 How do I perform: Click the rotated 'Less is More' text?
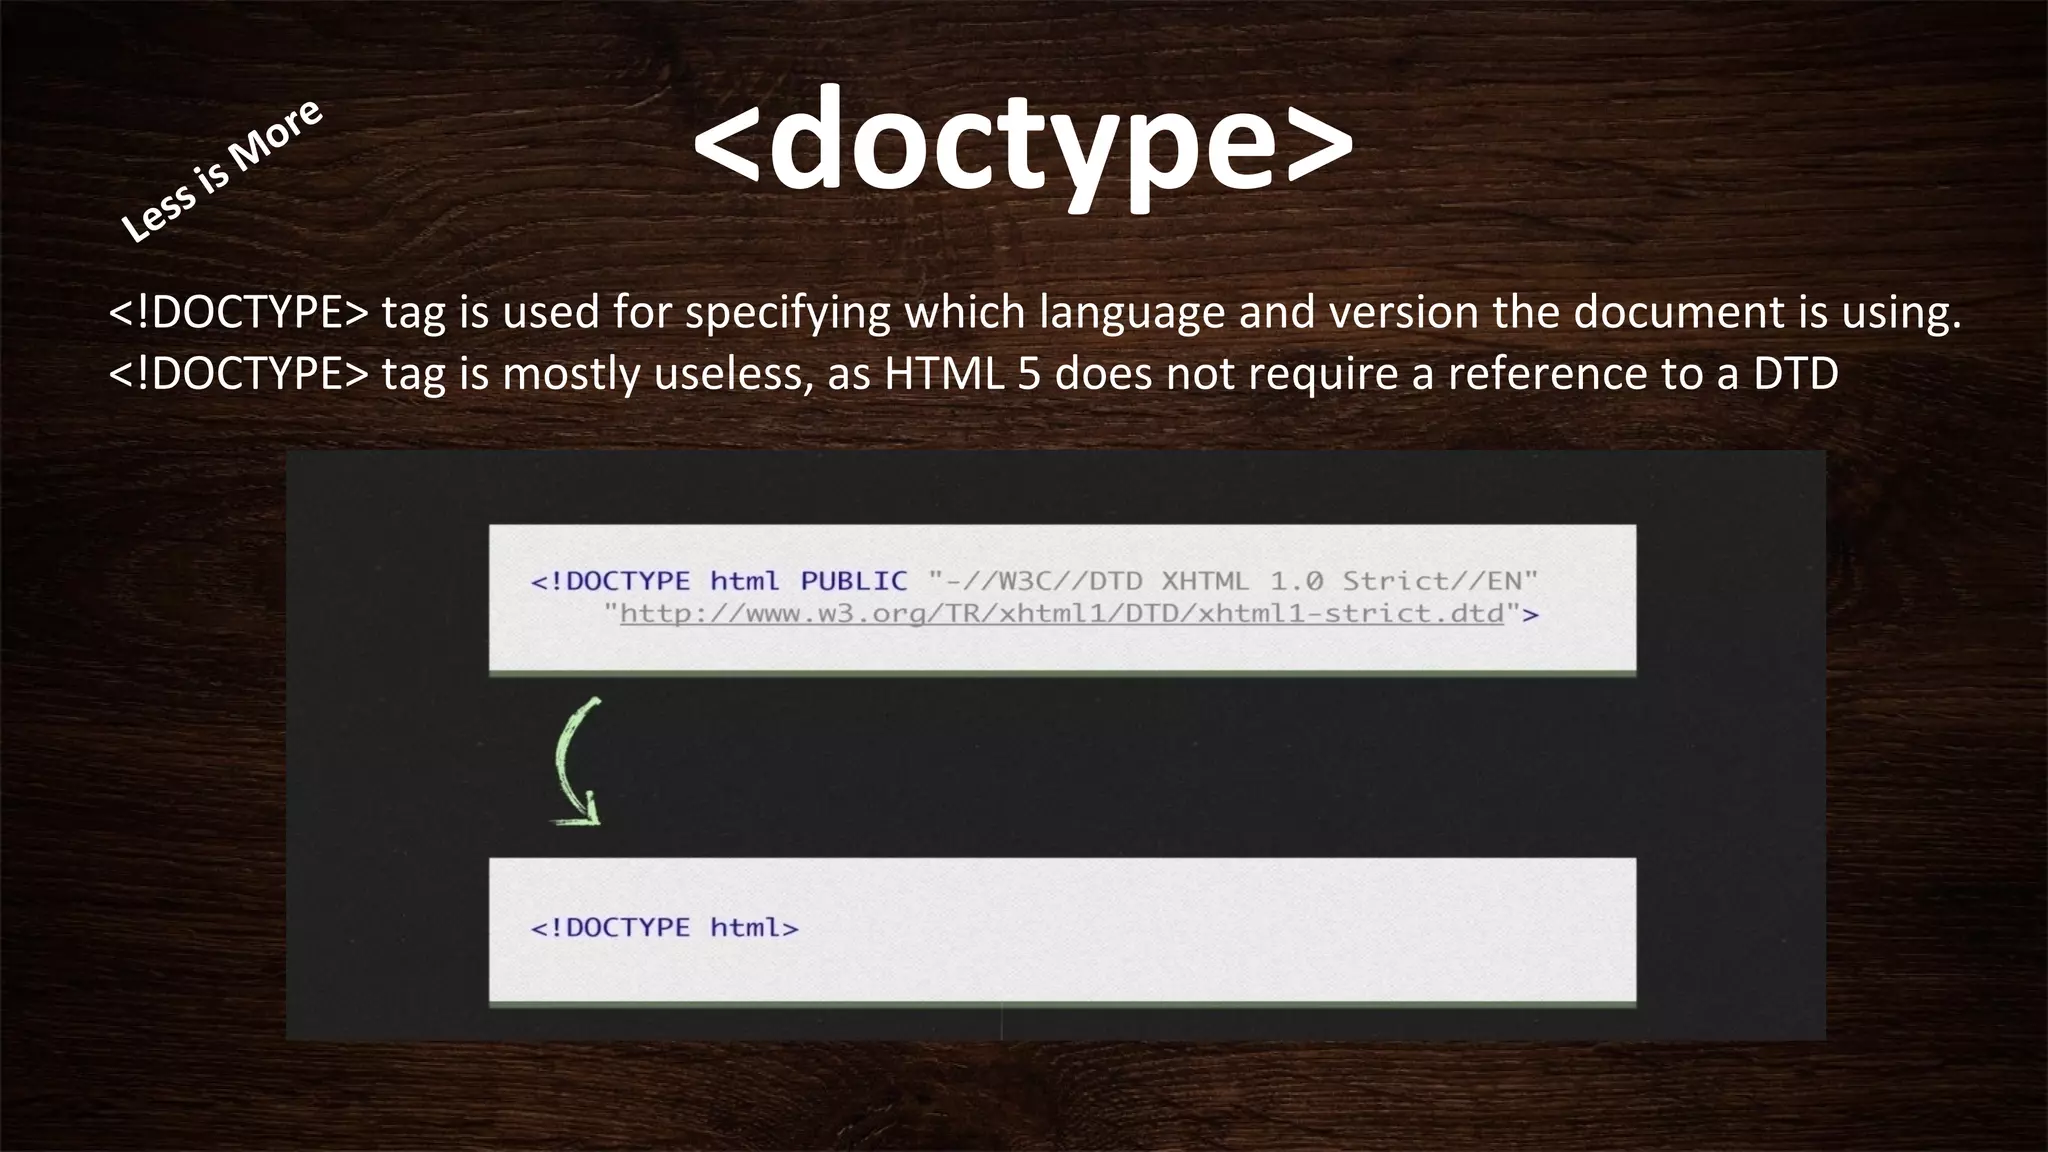[x=221, y=170]
